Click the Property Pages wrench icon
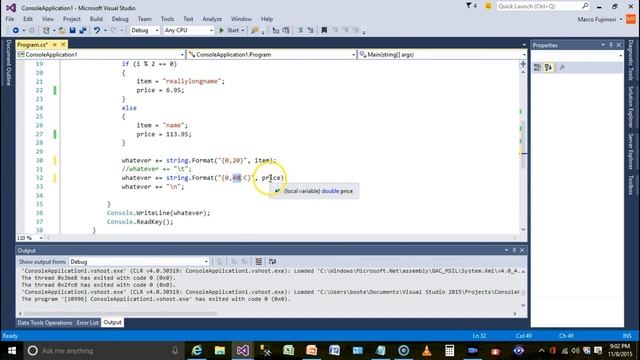 (x=562, y=67)
